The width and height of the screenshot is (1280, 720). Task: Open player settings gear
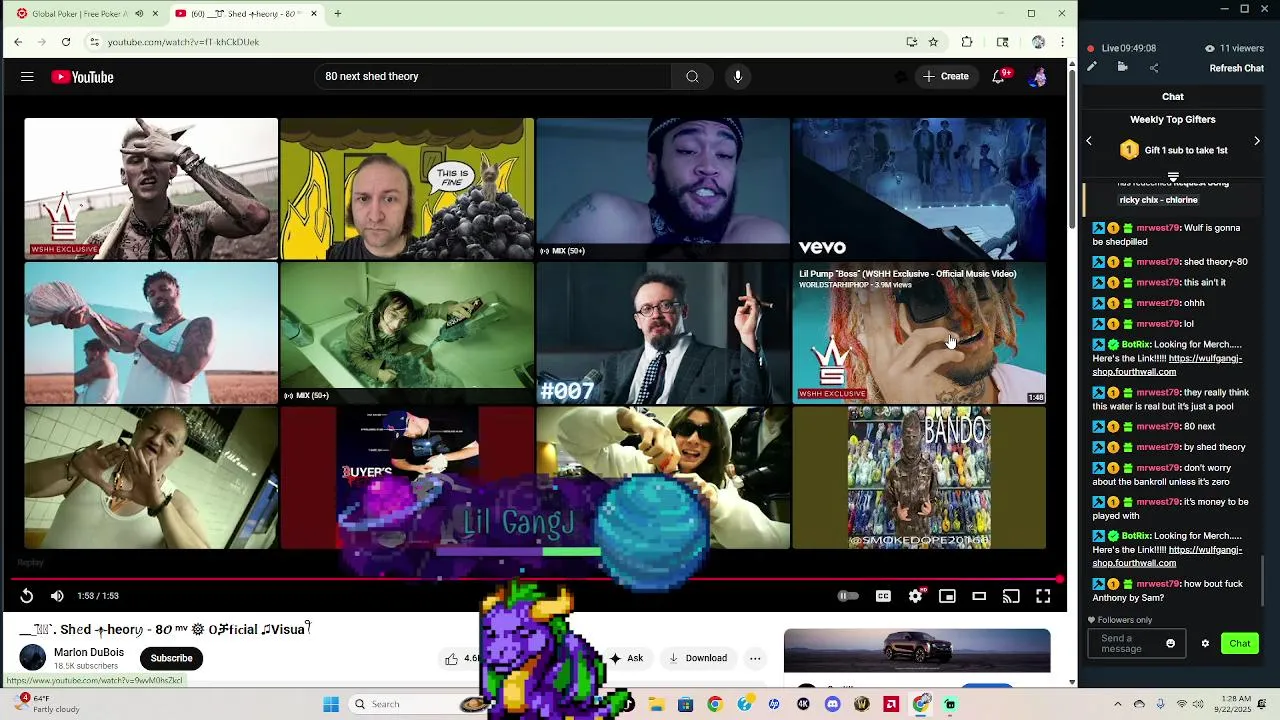[915, 596]
